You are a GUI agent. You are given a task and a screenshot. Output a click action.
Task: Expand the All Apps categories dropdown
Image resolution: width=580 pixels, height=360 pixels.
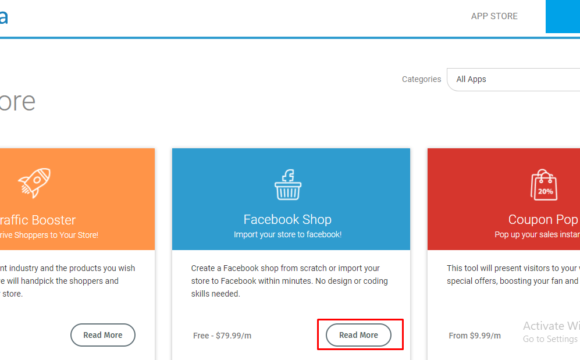coord(513,79)
